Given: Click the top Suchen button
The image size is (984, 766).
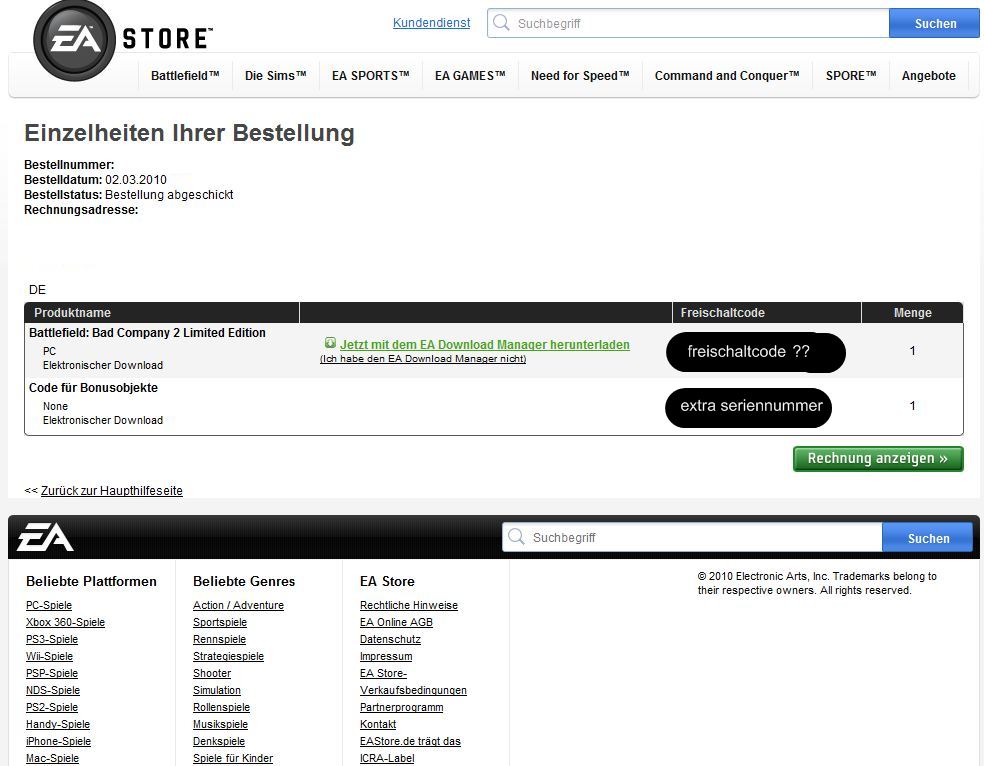Looking at the screenshot, I should tap(935, 24).
